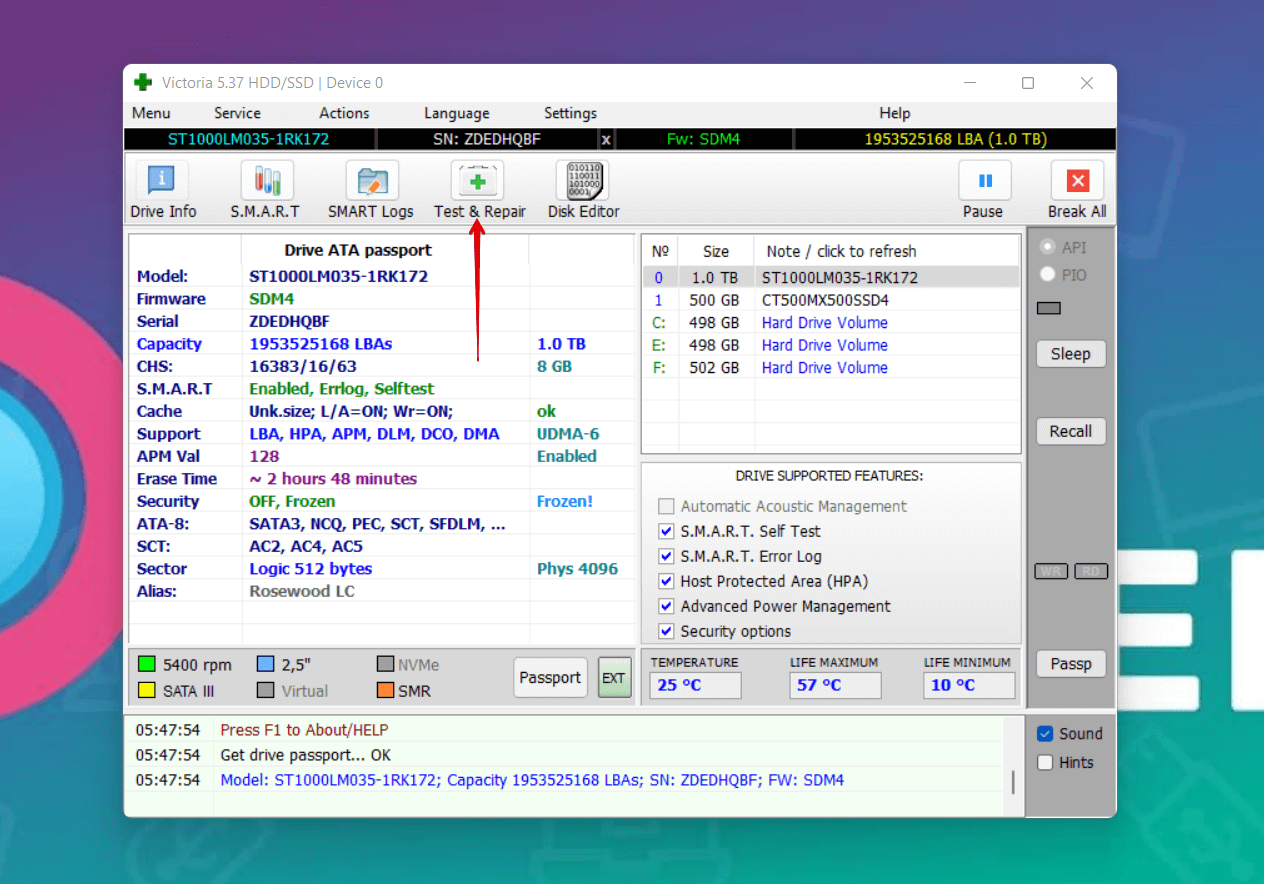This screenshot has width=1264, height=884.
Task: Click the log panel scrollbar
Action: pyautogui.click(x=1012, y=781)
